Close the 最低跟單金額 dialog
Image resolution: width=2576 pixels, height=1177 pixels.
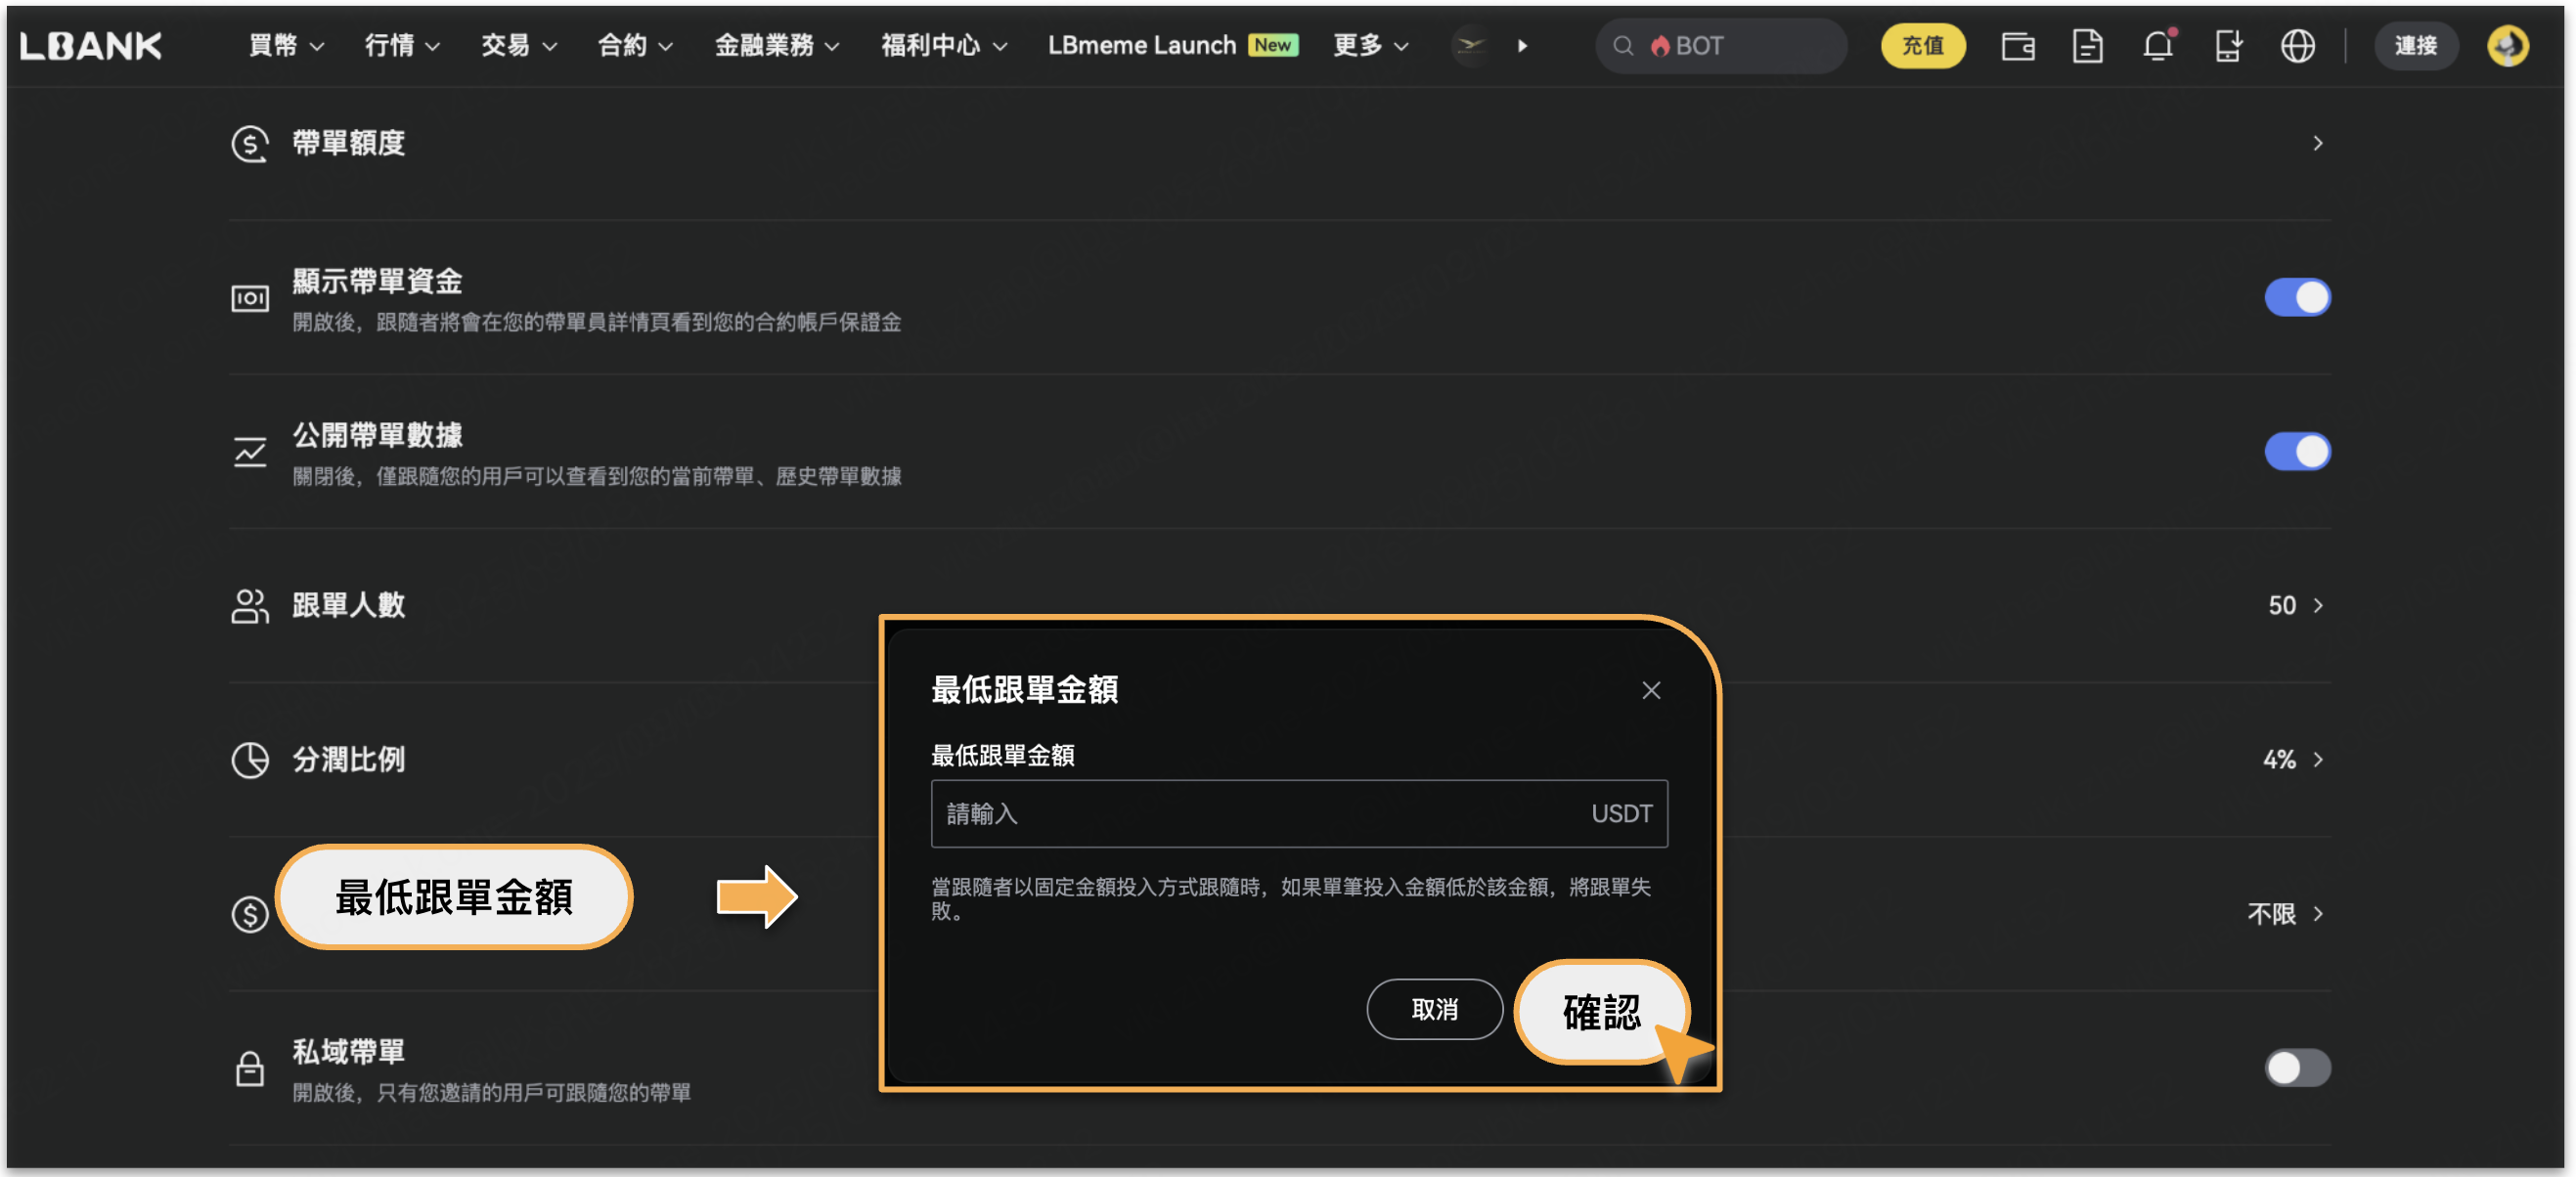(1651, 690)
